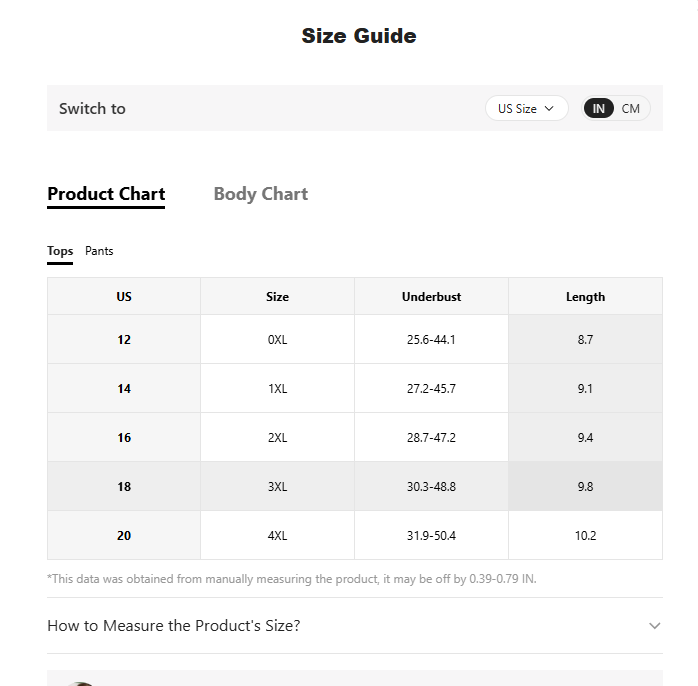Select the US 12 row cell

pyautogui.click(x=124, y=339)
